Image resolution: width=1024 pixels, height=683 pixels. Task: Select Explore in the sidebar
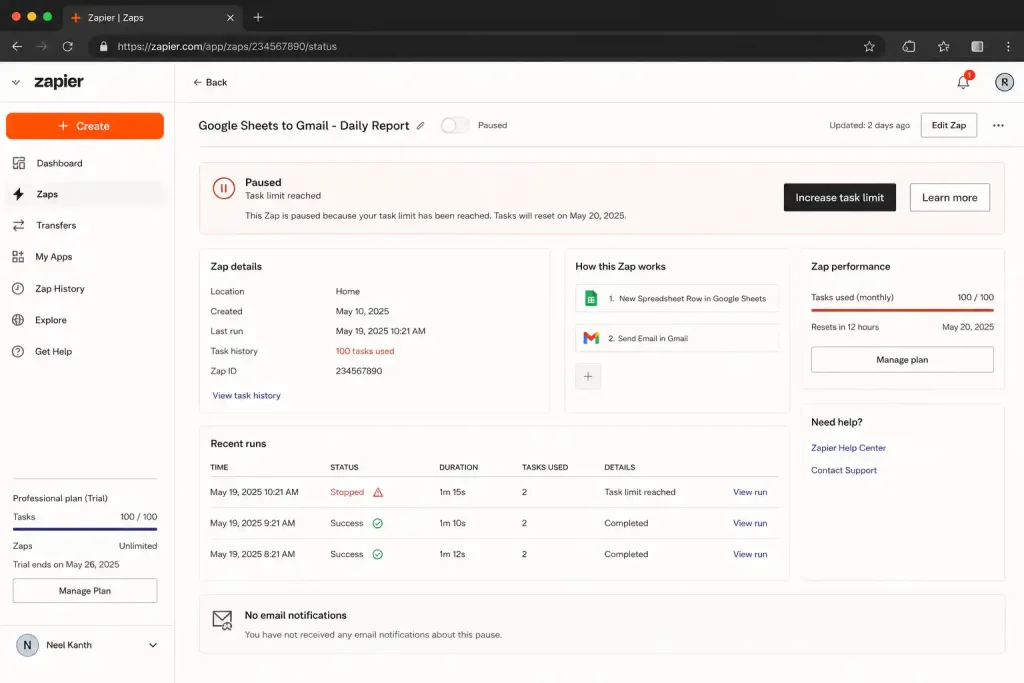coord(85,320)
